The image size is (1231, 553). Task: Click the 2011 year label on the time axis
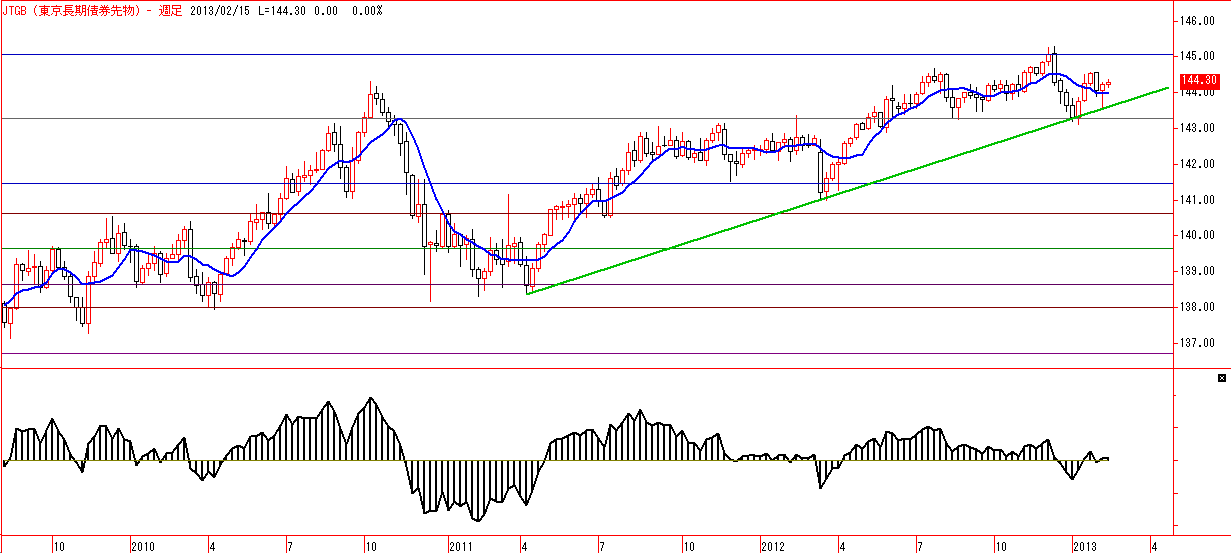(461, 546)
